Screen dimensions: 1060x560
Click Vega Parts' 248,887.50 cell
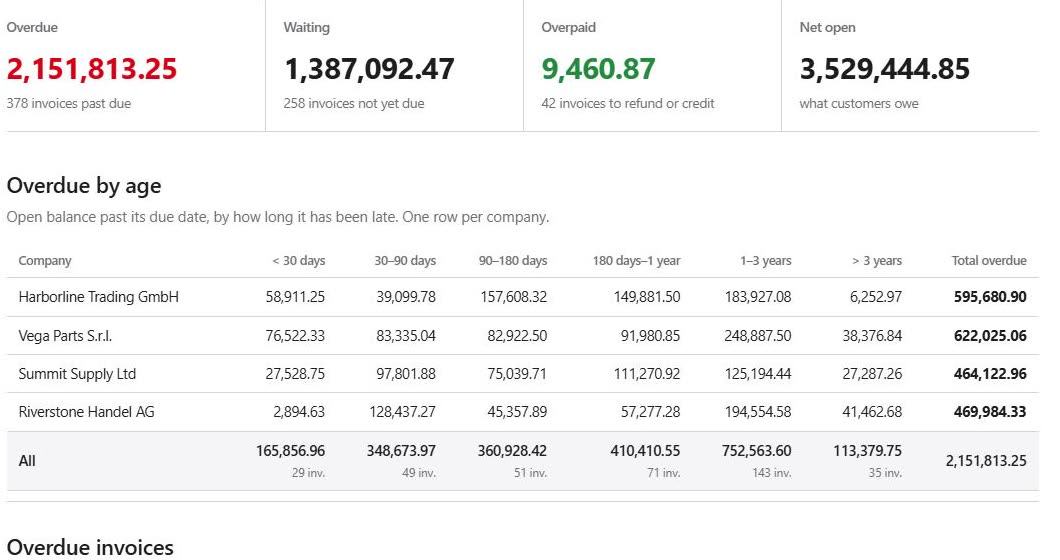pyautogui.click(x=758, y=336)
